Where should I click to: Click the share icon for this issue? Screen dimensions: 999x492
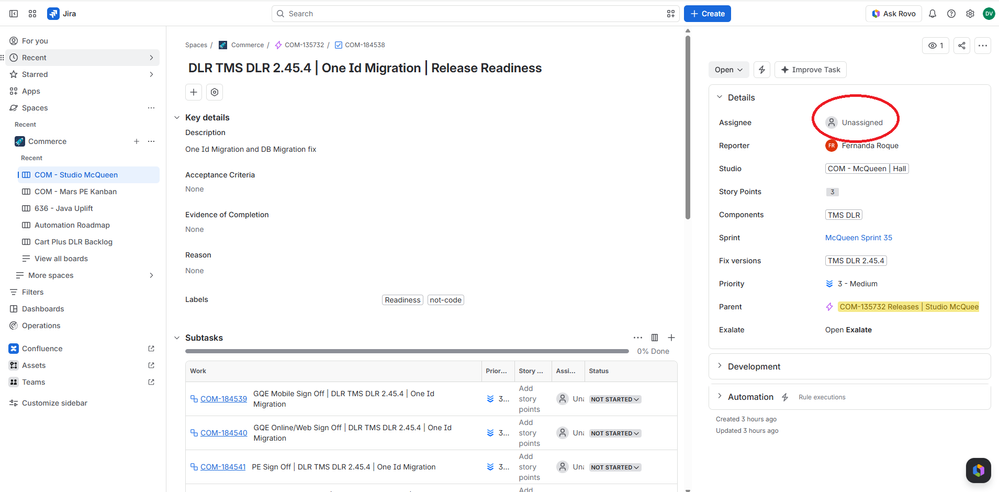962,45
